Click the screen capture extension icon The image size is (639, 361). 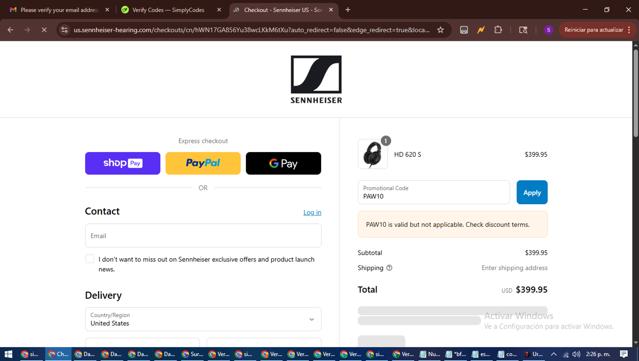pyautogui.click(x=464, y=30)
